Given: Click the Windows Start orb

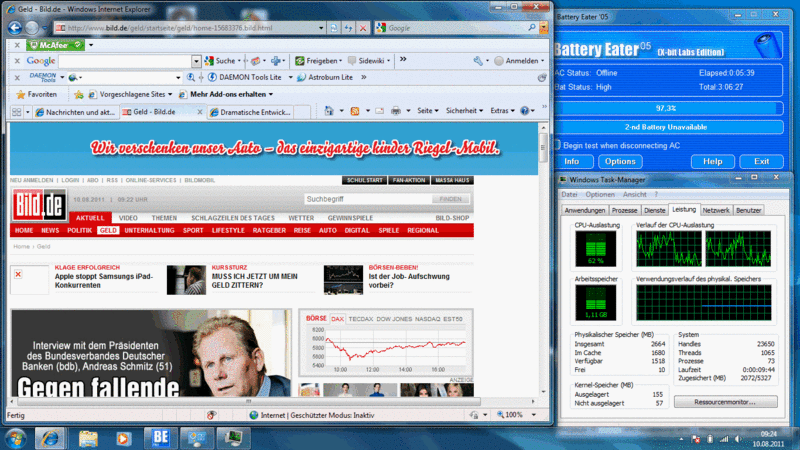Looking at the screenshot, I should click(15, 438).
